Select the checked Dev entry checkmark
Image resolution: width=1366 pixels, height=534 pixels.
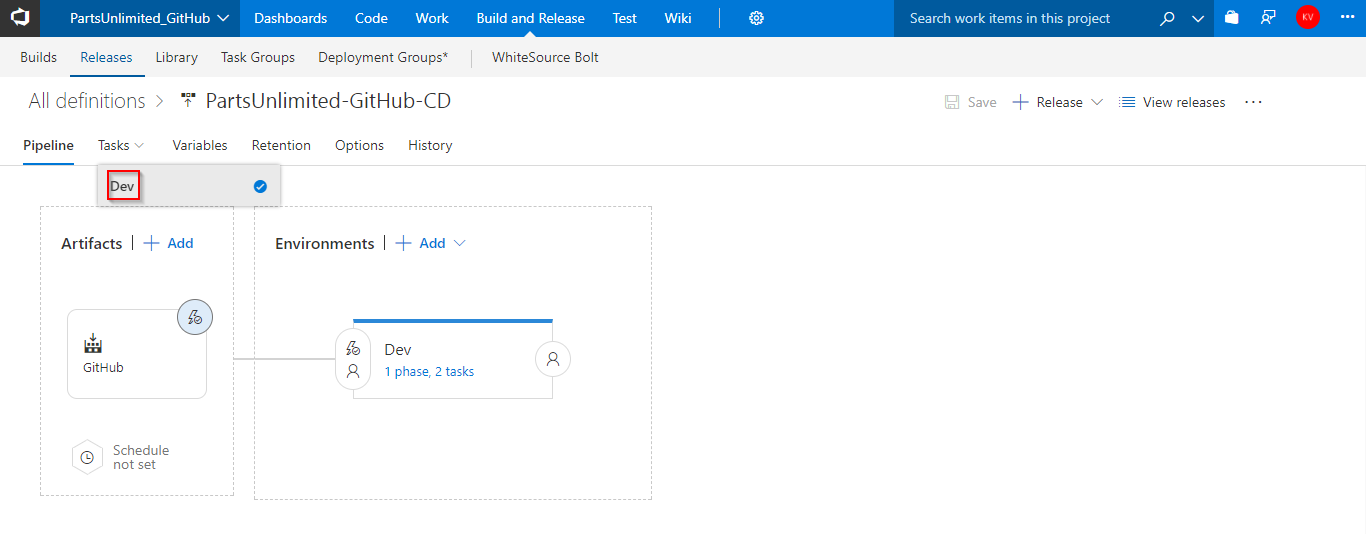coord(260,186)
